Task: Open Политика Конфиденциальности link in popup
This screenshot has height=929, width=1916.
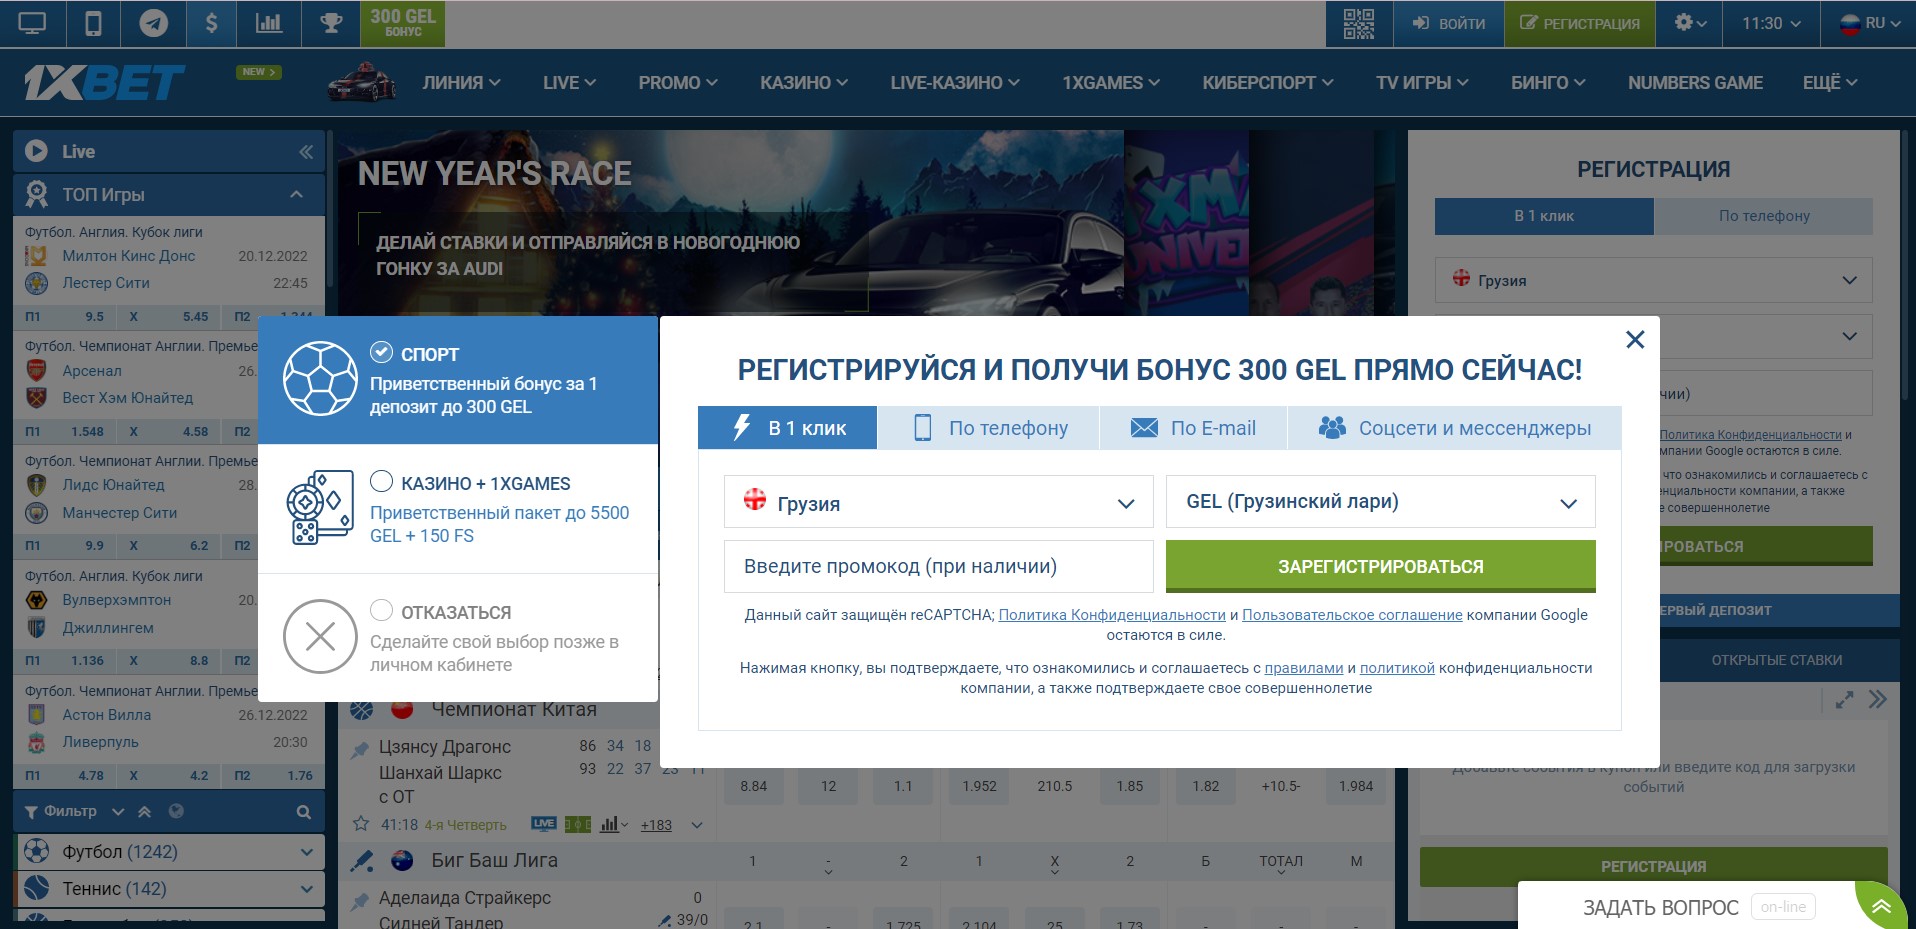Action: point(1112,615)
